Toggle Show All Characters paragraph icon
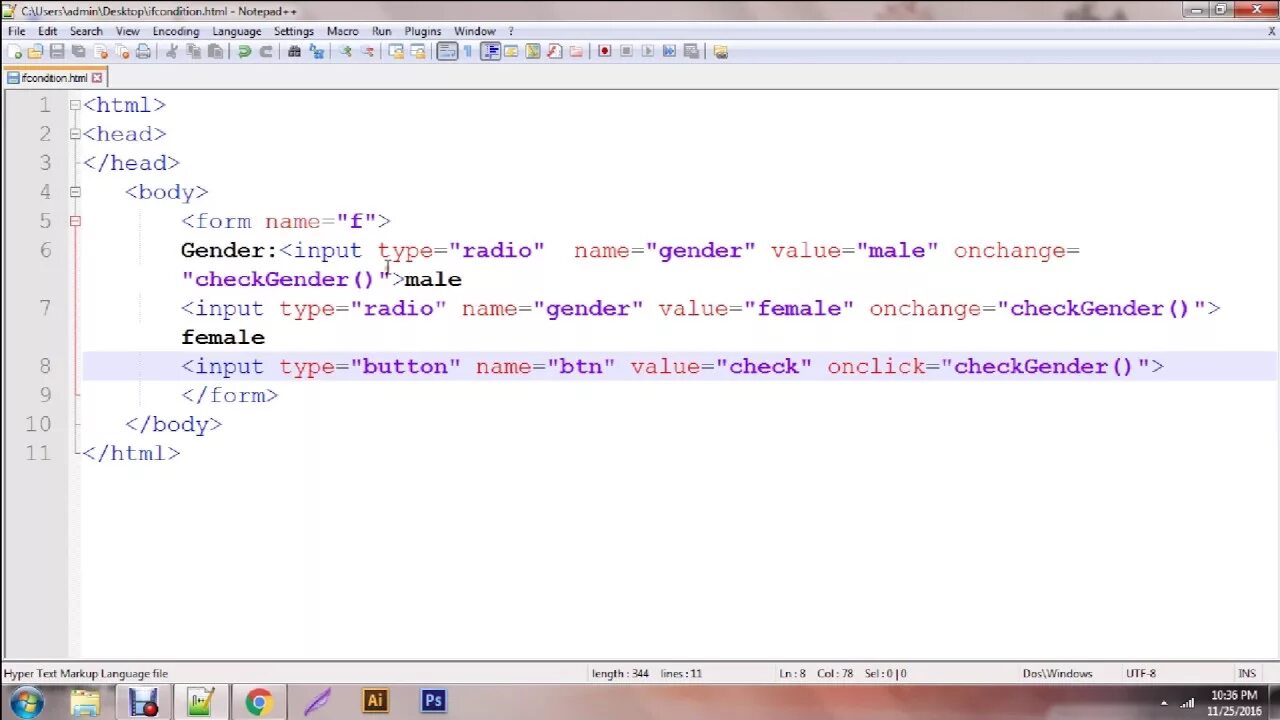This screenshot has width=1280, height=720. point(468,52)
